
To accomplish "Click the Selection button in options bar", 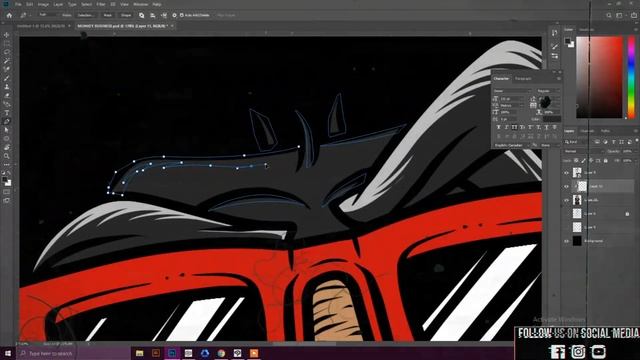I will (85, 15).
